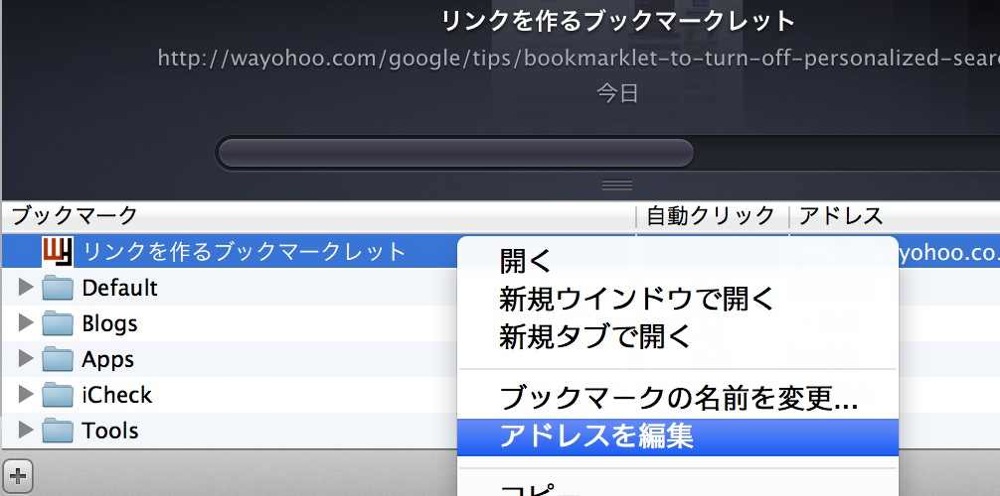Select the iCheck folder label
Screen dimensions: 1000x496
coord(117,395)
